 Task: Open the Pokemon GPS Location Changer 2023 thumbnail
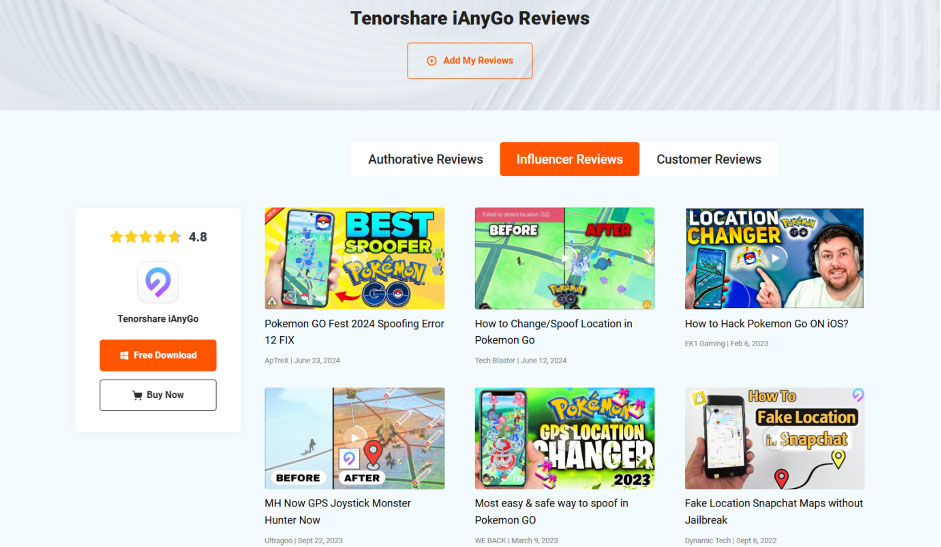tap(565, 438)
